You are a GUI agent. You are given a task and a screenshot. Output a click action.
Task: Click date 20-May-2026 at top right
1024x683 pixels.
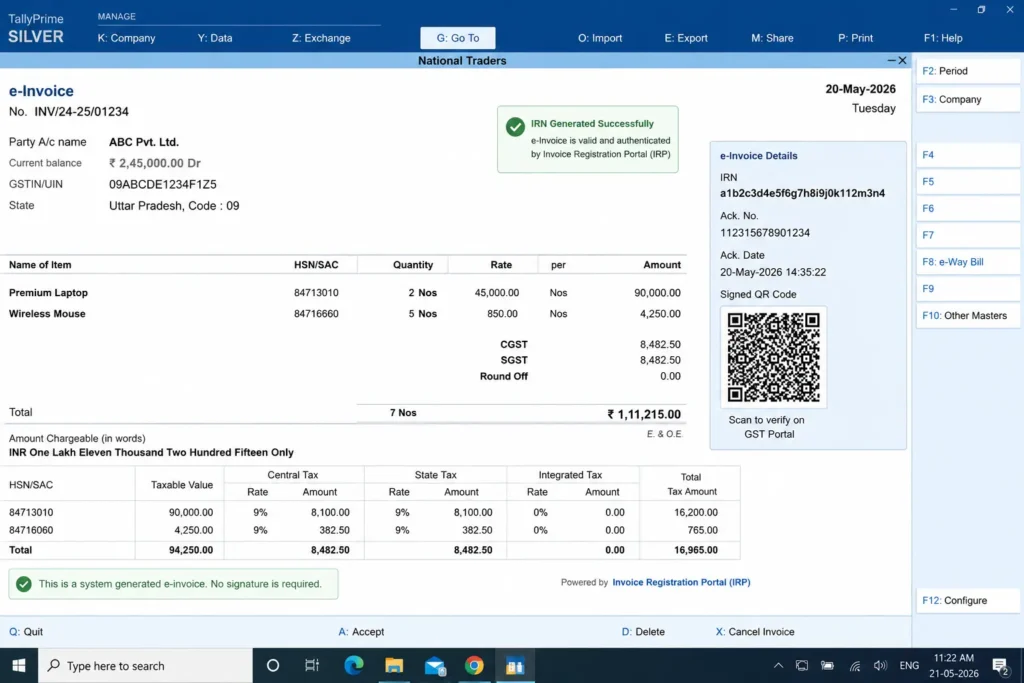[860, 89]
